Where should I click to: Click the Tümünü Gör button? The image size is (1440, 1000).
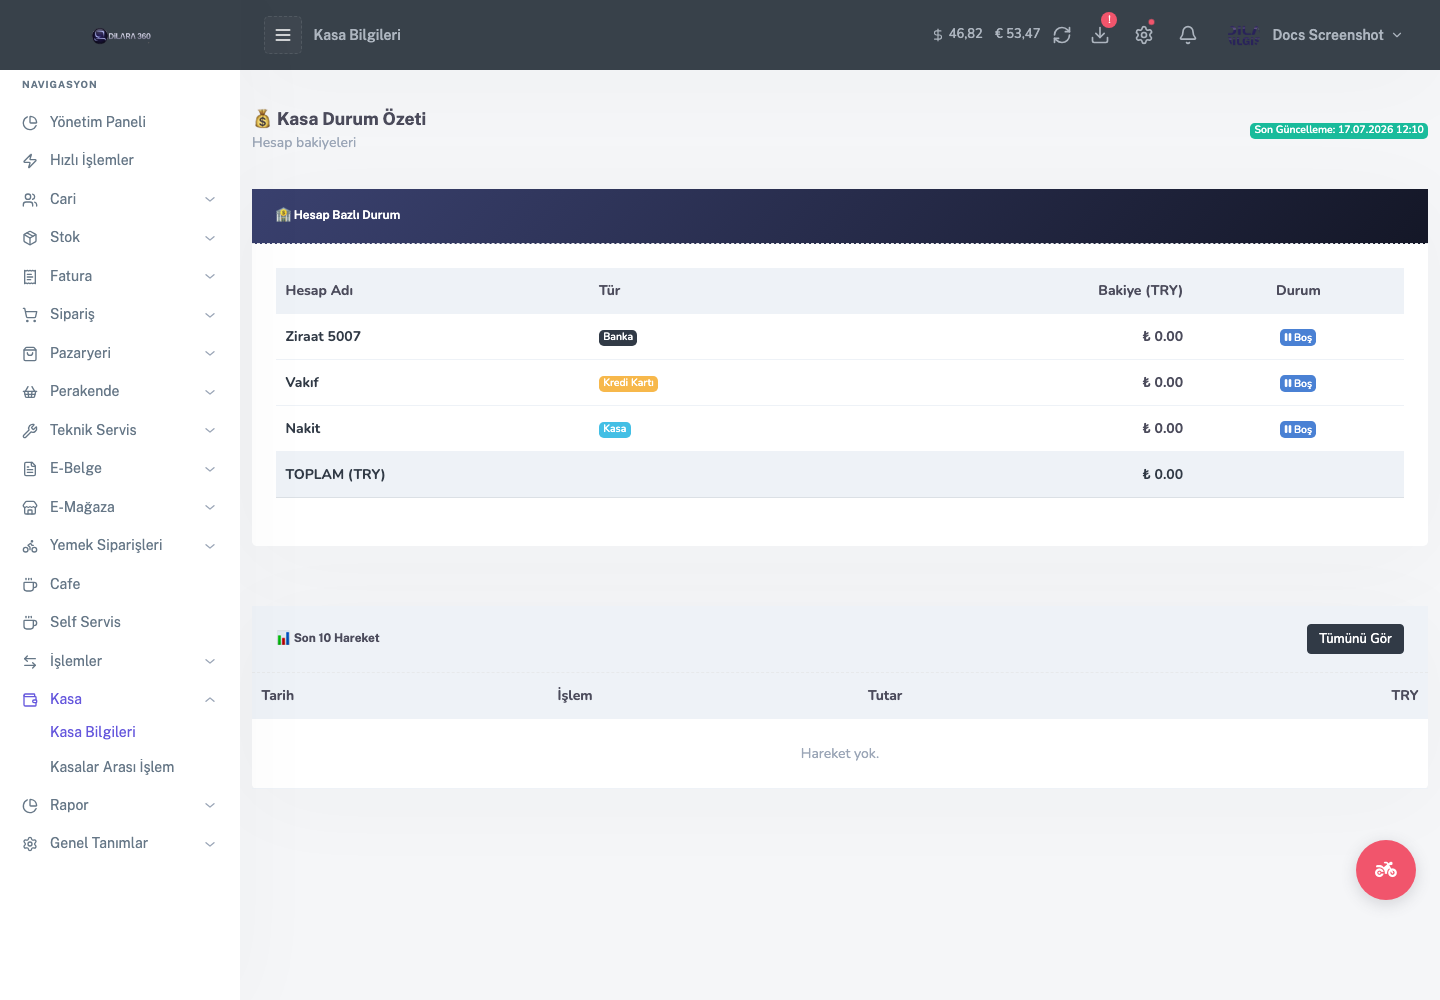1355,639
